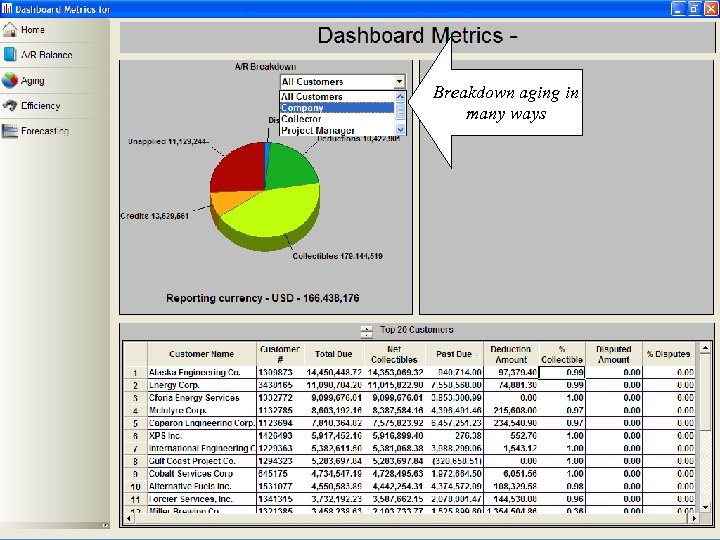Click the Disputed Amount column header
Image resolution: width=720 pixels, height=540 pixels.
[x=613, y=354]
